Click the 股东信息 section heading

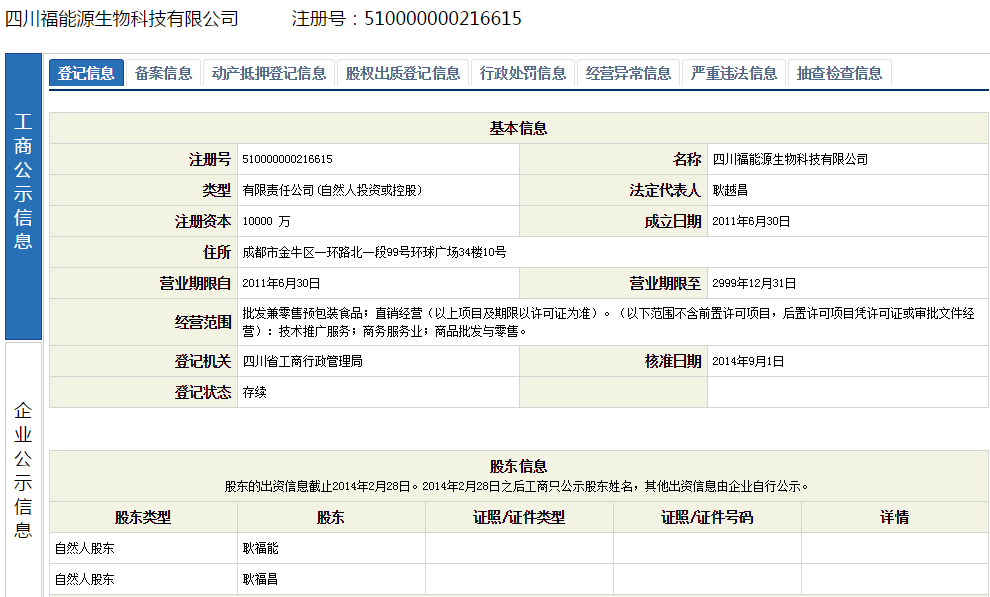pos(518,467)
